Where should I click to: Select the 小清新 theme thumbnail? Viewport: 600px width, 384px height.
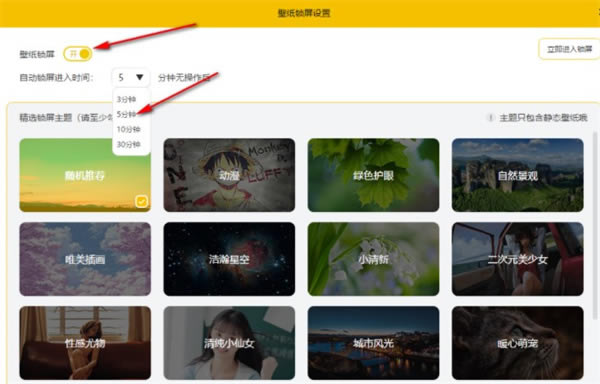[373, 259]
